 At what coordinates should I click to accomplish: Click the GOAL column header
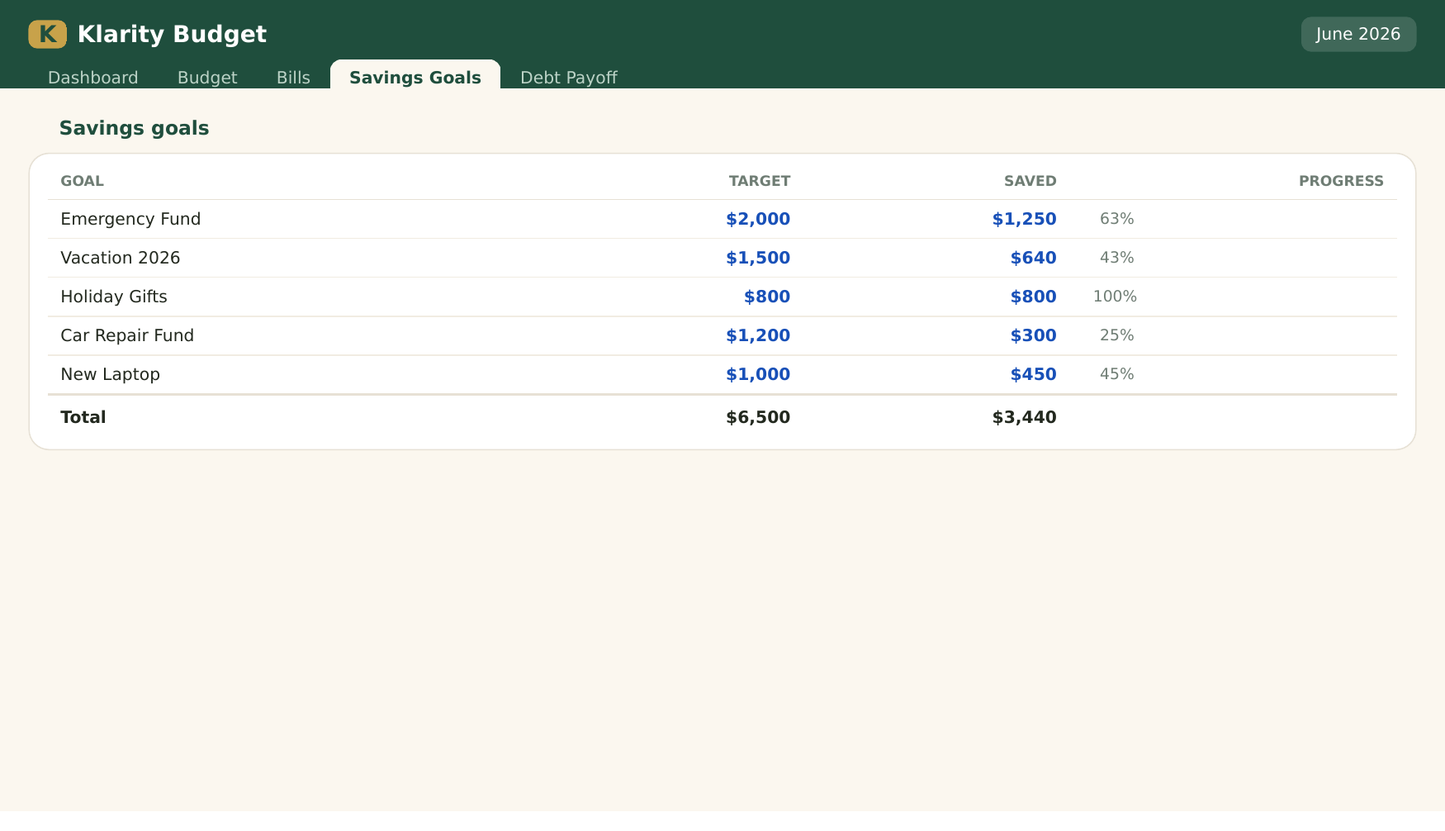pos(82,181)
